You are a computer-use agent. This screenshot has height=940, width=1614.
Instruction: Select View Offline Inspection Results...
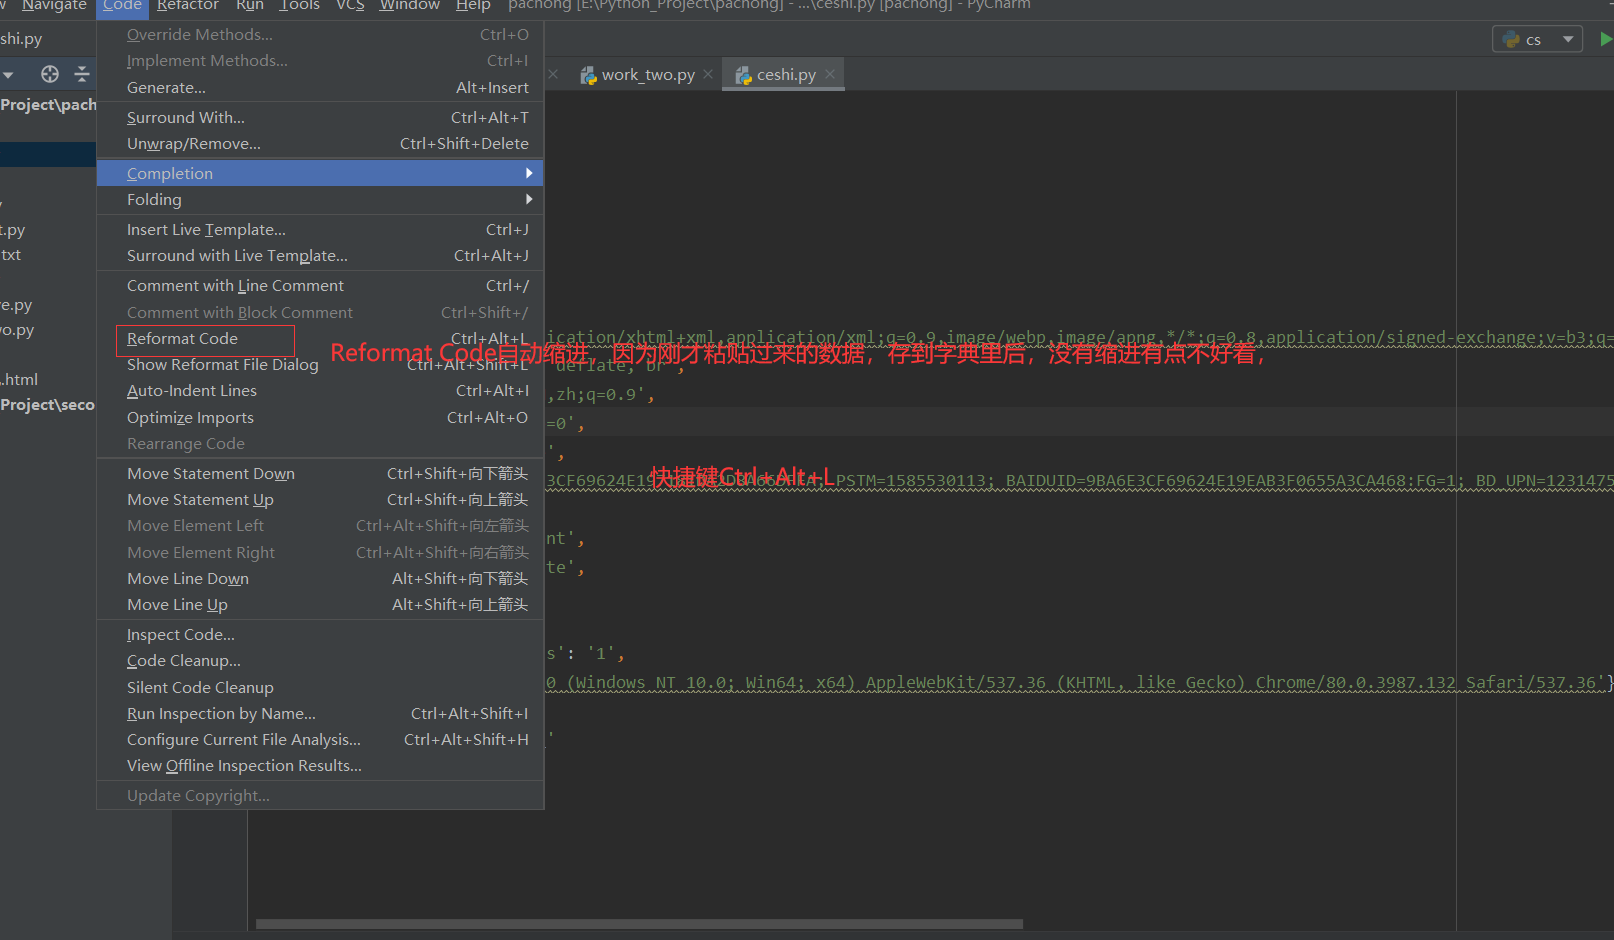coord(320,766)
